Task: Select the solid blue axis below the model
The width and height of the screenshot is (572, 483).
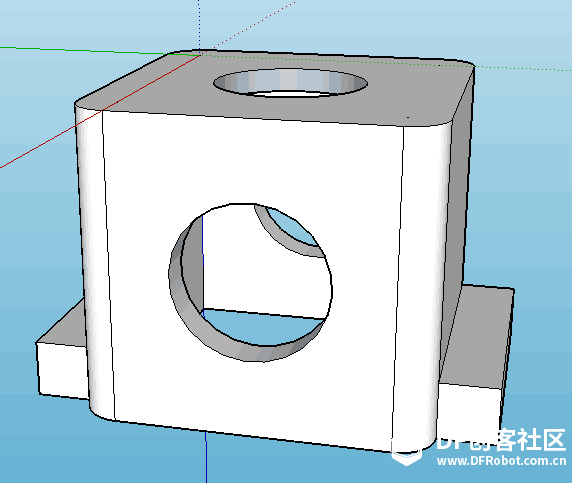Action: tap(206, 457)
